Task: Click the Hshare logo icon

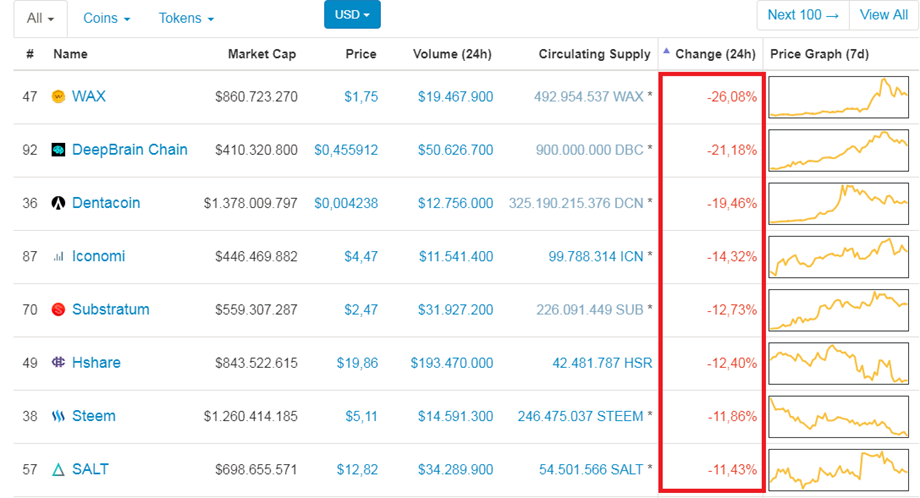Action: 58,363
